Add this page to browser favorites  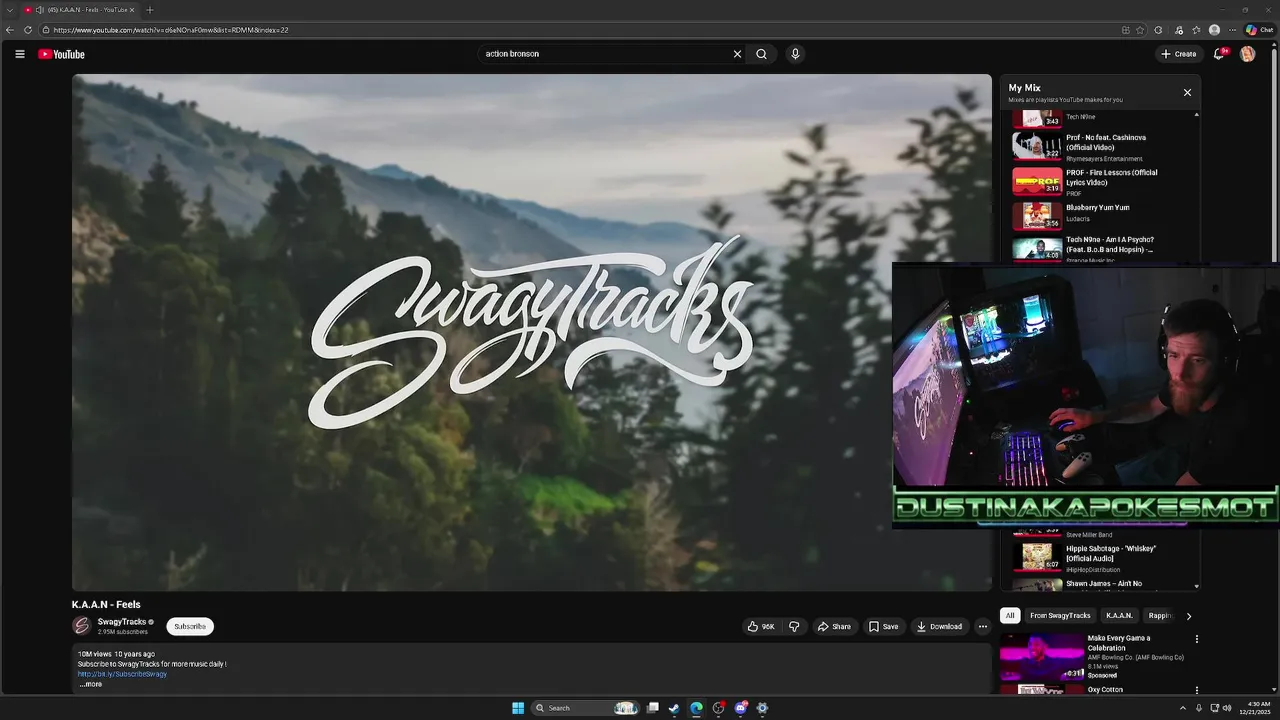[x=1140, y=30]
